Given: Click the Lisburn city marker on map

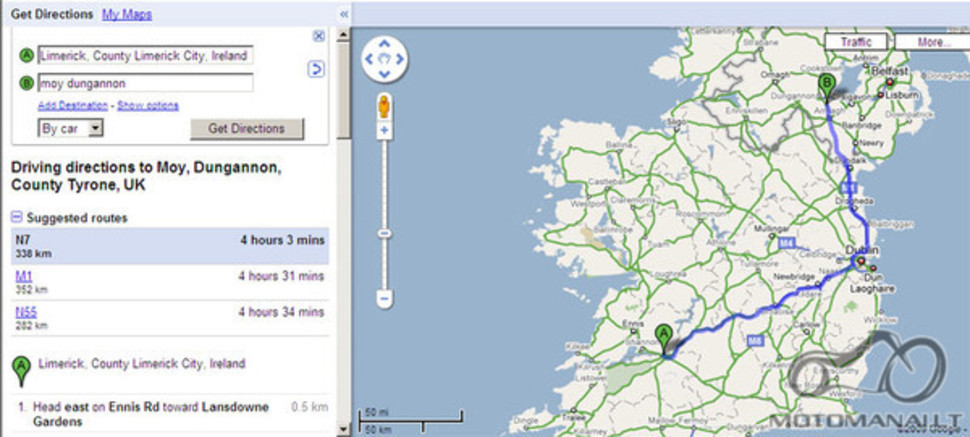Looking at the screenshot, I should 880,95.
